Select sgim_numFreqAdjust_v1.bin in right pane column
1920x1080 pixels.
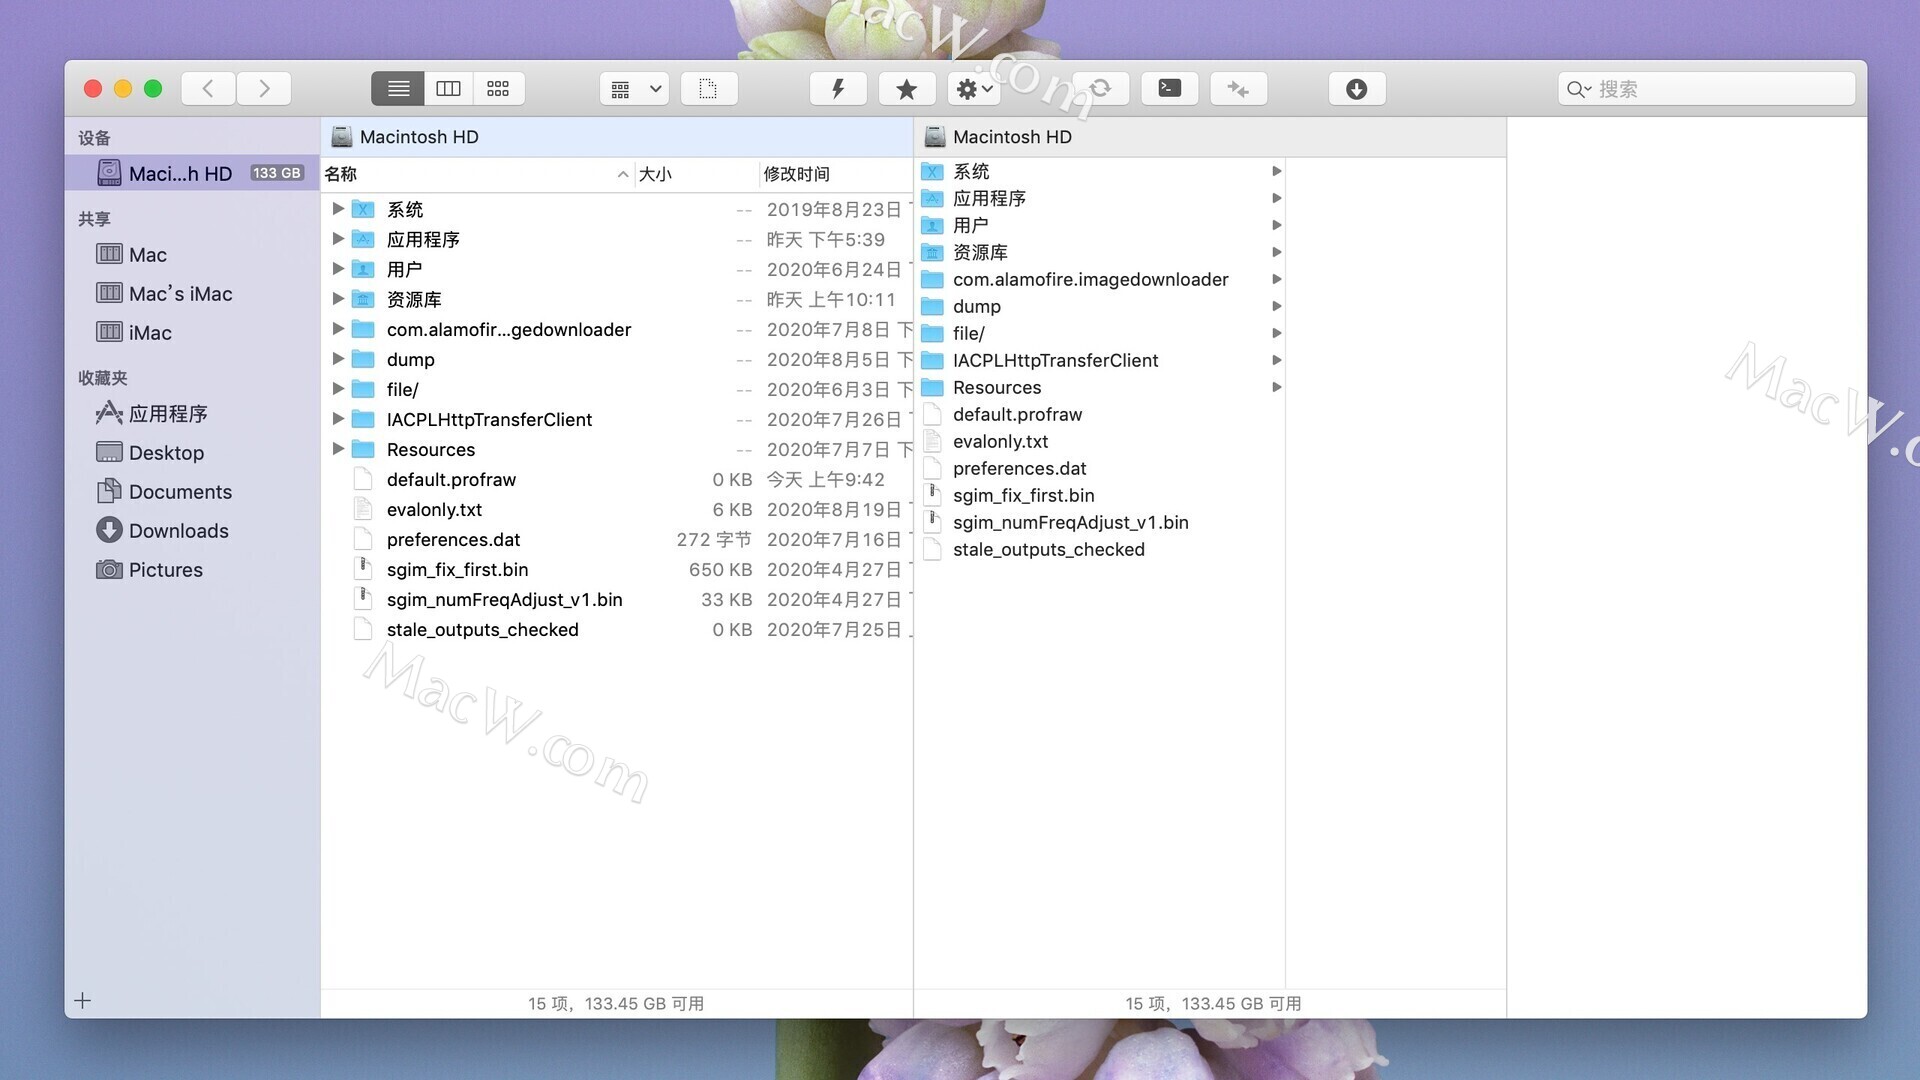1100,523
